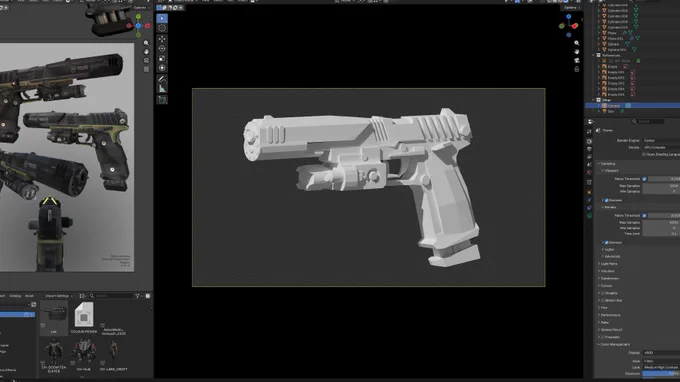The image size is (680, 382).
Task: Expand the Light Paths panel
Action: [608, 264]
